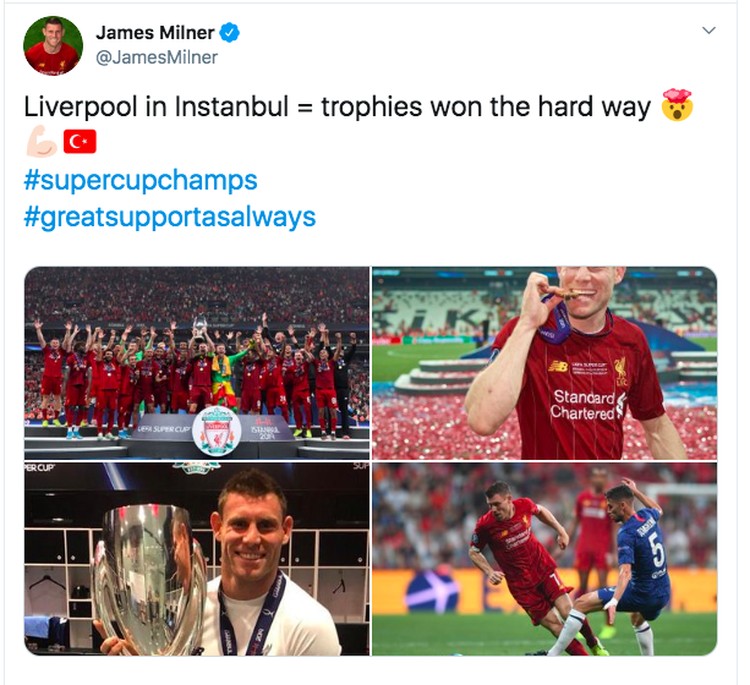Click the Standard Chartered shirt sponsor text
Screen dimensions: 750x685
[584, 405]
